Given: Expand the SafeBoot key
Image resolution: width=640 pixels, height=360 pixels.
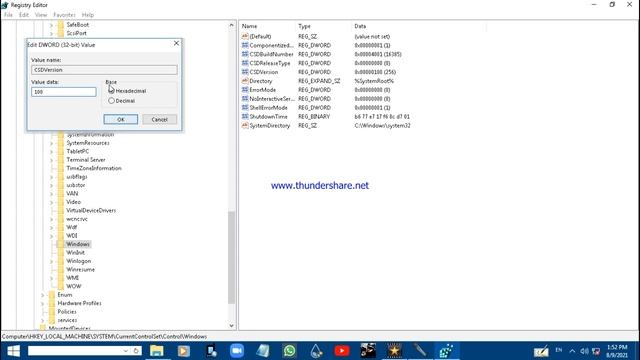Looking at the screenshot, I should [51, 25].
